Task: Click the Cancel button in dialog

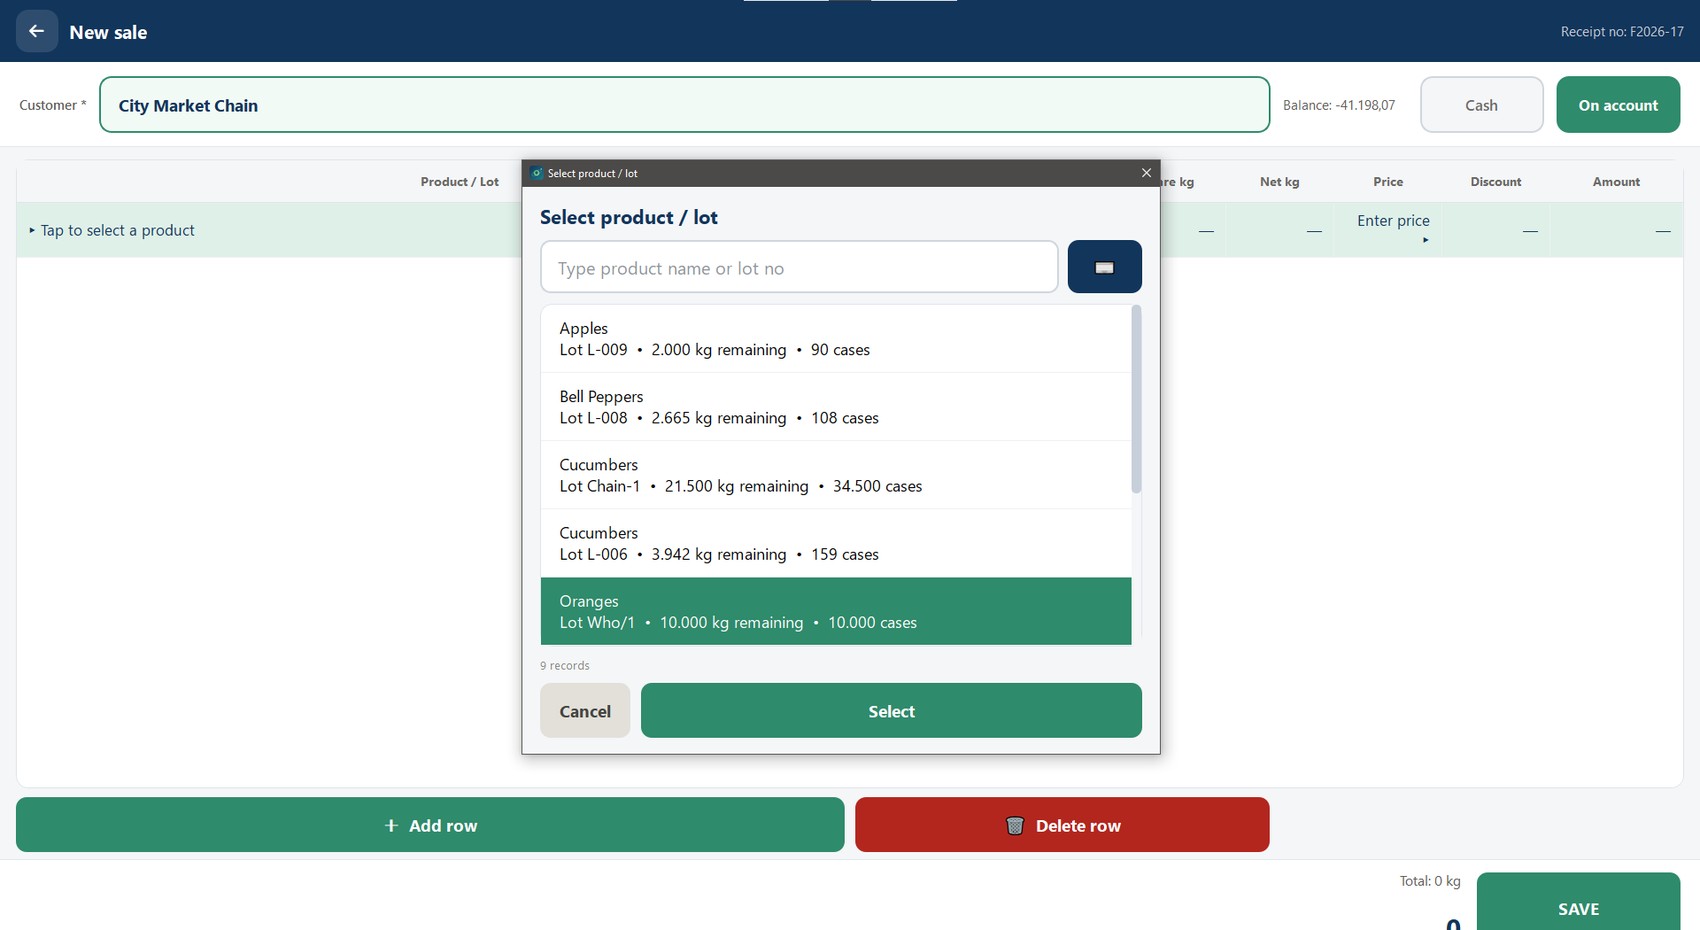Action: coord(585,711)
